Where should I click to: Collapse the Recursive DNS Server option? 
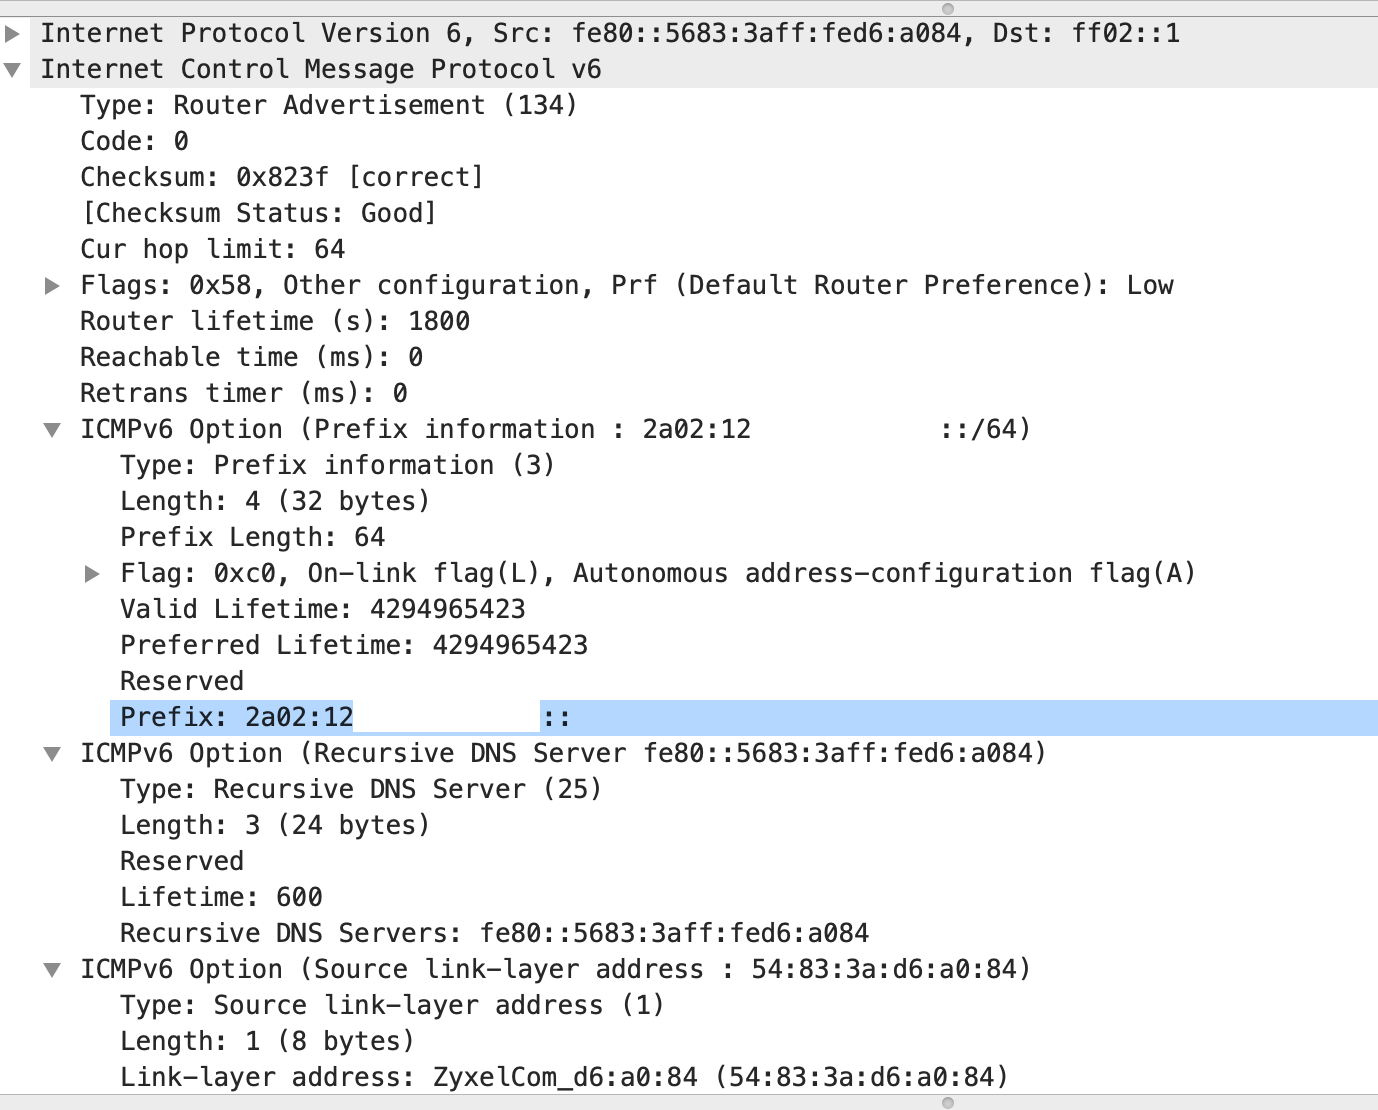pyautogui.click(x=52, y=753)
